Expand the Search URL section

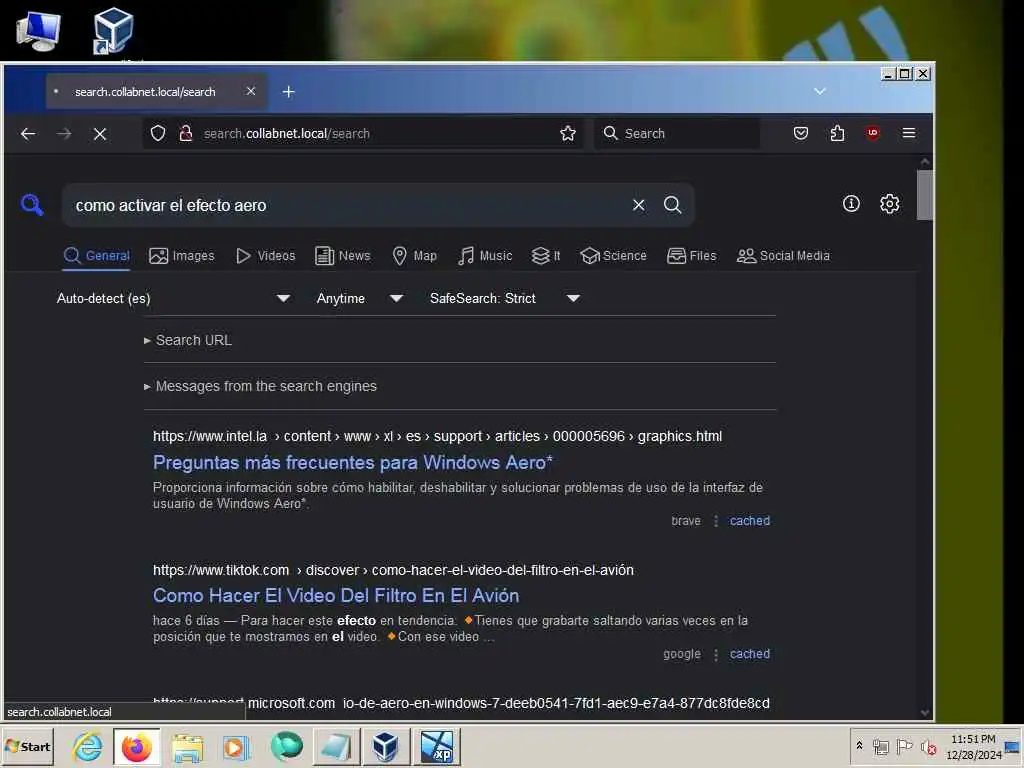click(187, 340)
